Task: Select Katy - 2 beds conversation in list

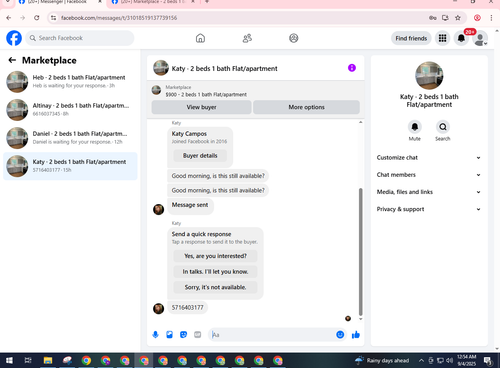Action: coord(70,166)
